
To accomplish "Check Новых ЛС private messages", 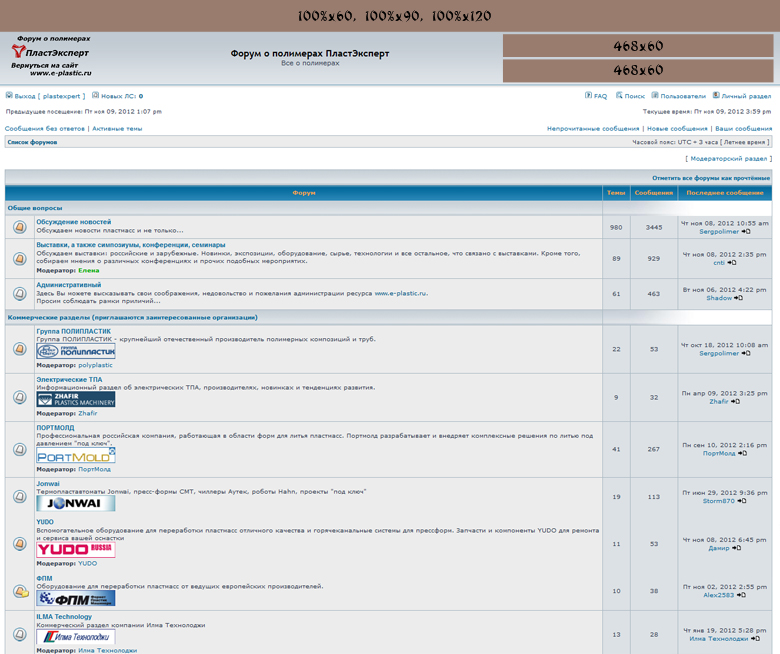I will coord(121,96).
